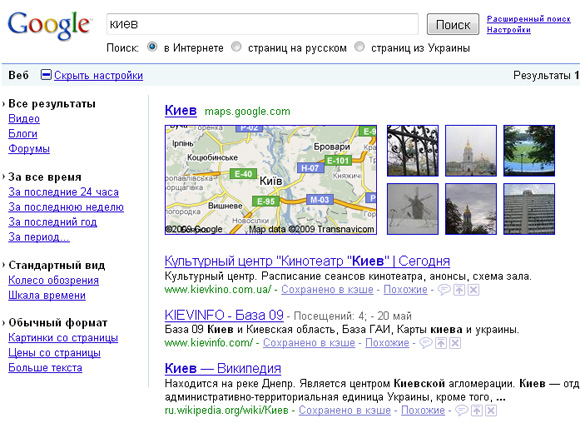Select the 'в Интернете' radio button
The width and height of the screenshot is (580, 423).
tap(152, 47)
